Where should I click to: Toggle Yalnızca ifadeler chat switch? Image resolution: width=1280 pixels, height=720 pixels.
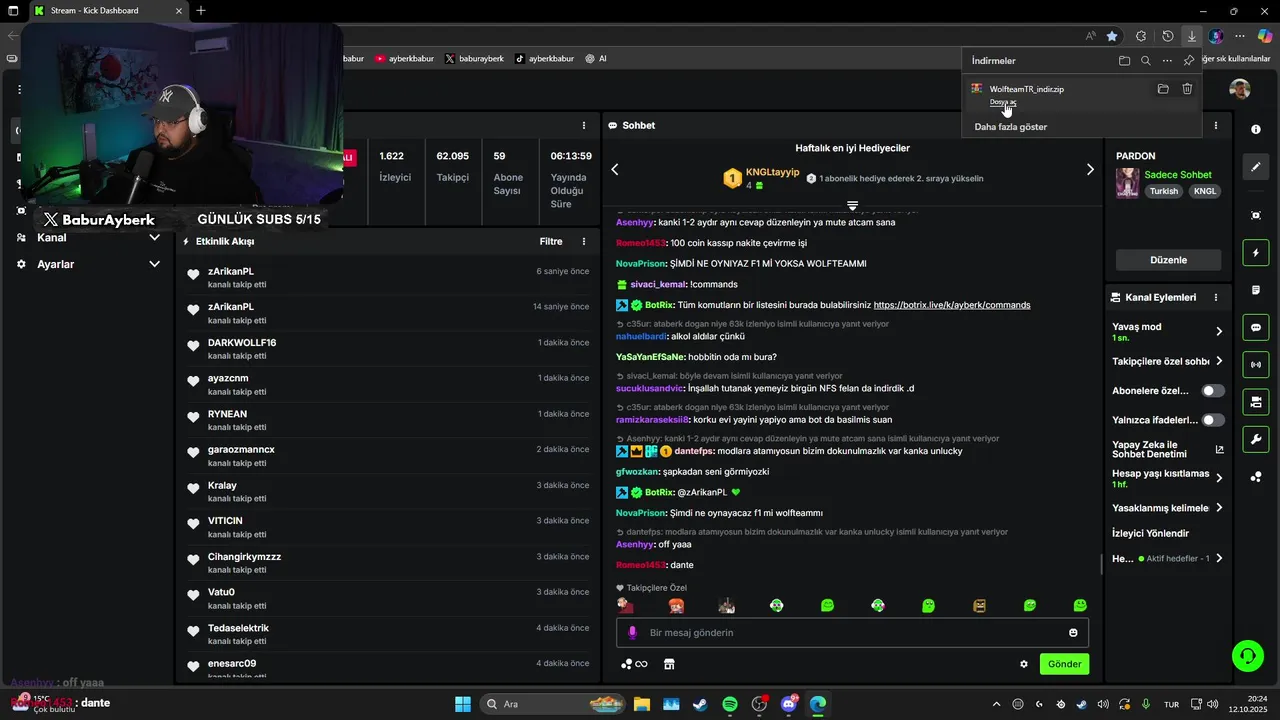pyautogui.click(x=1212, y=420)
